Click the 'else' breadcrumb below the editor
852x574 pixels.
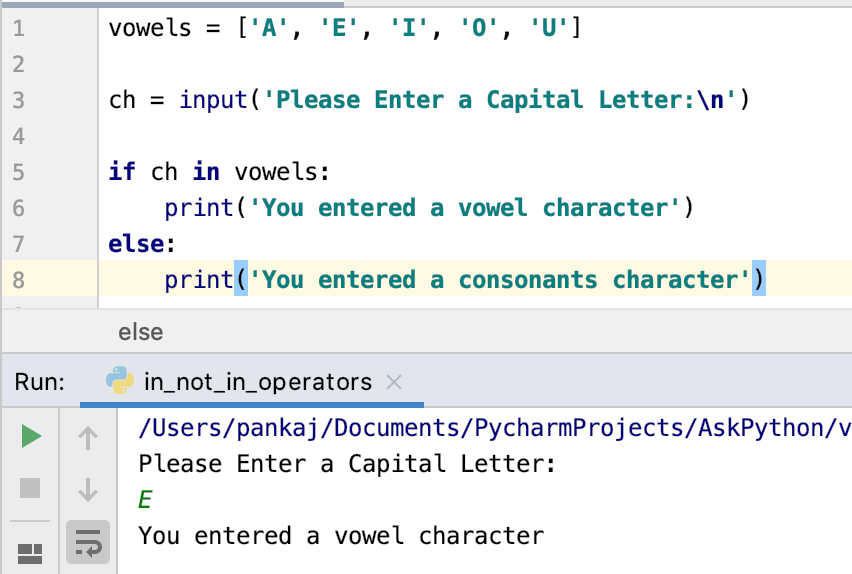[x=141, y=332]
